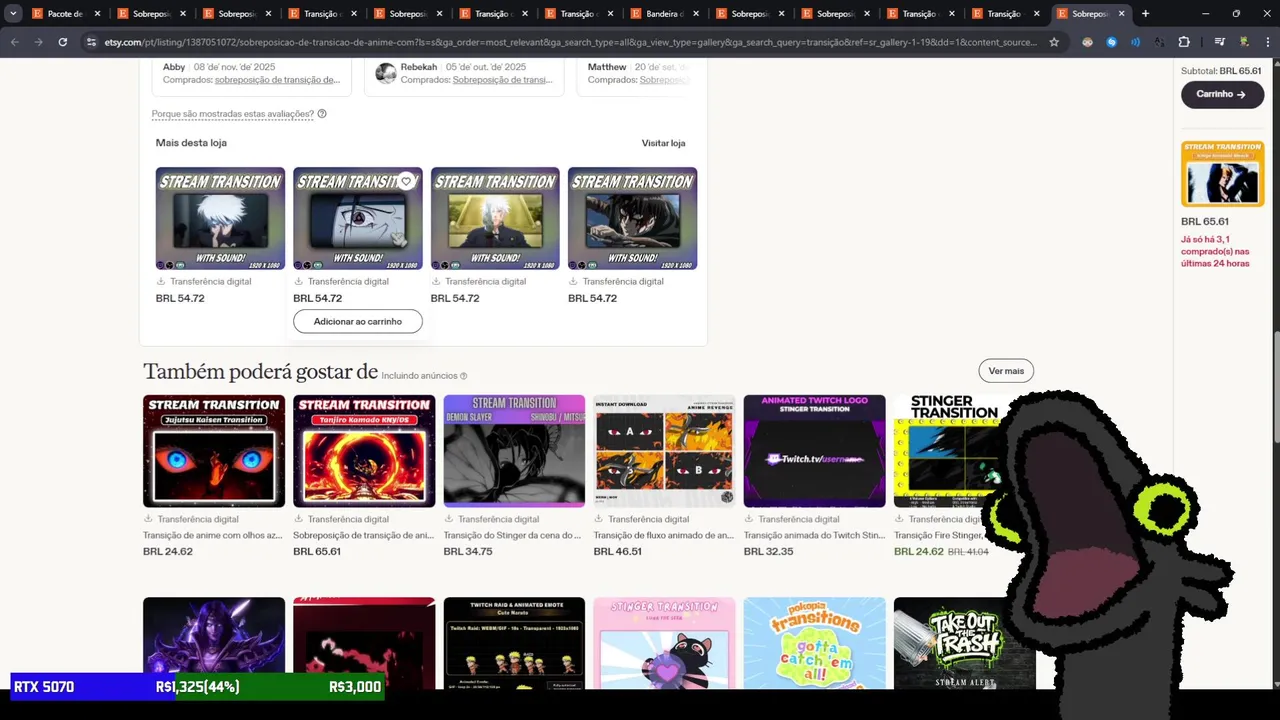Click the RTX 5070 donation goal progress bar
This screenshot has width=1280, height=720.
click(197, 687)
